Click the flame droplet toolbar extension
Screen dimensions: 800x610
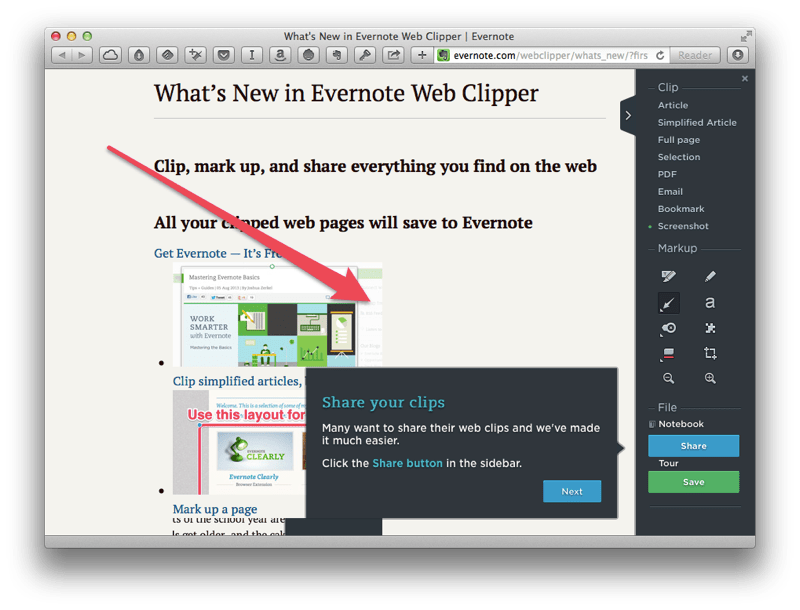(x=139, y=55)
